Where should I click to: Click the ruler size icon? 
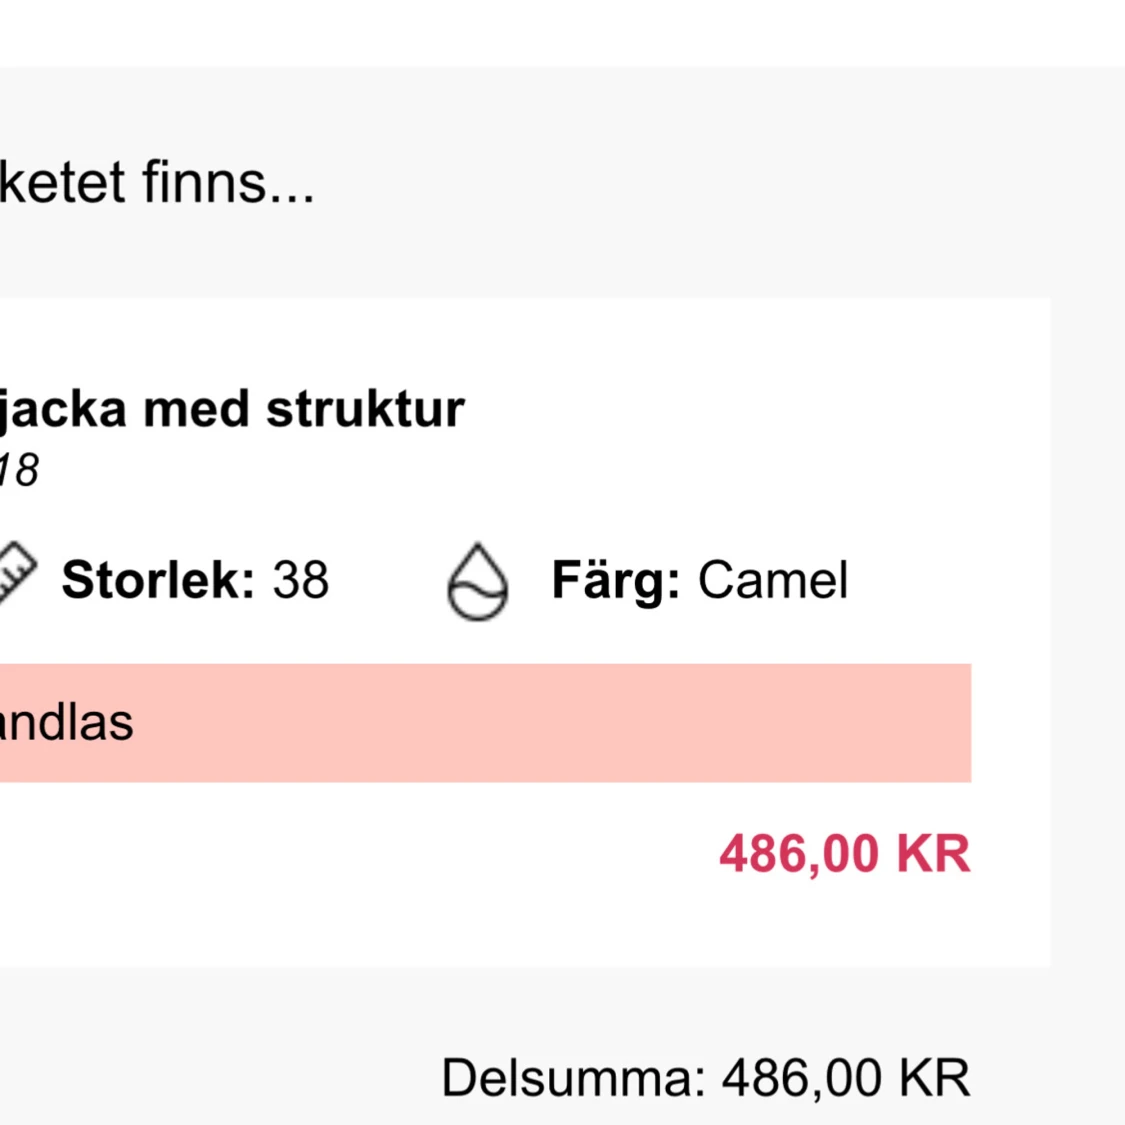pyautogui.click(x=14, y=574)
